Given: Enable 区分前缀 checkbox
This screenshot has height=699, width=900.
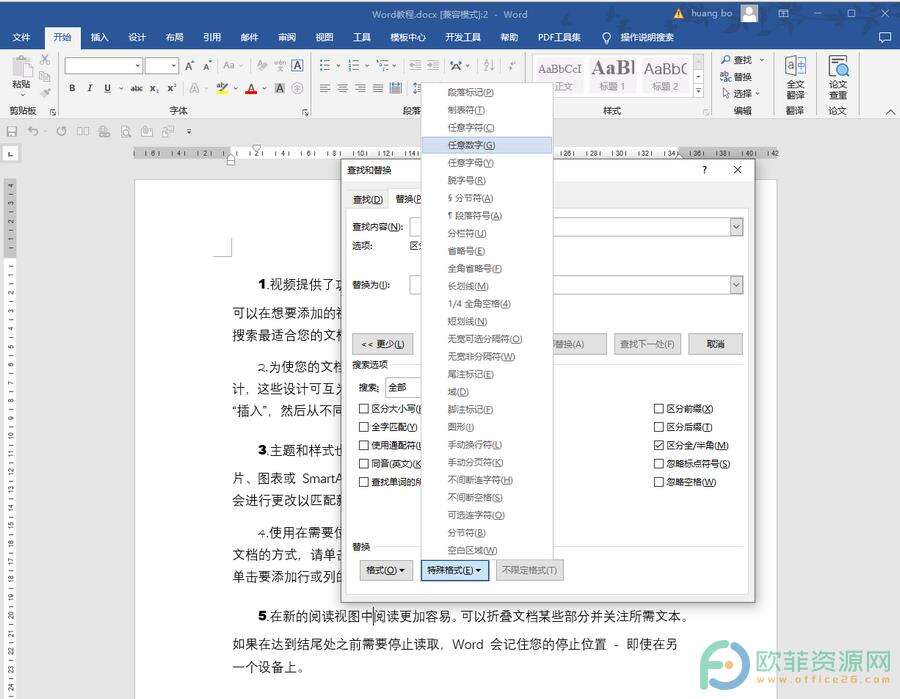Looking at the screenshot, I should click(x=659, y=409).
